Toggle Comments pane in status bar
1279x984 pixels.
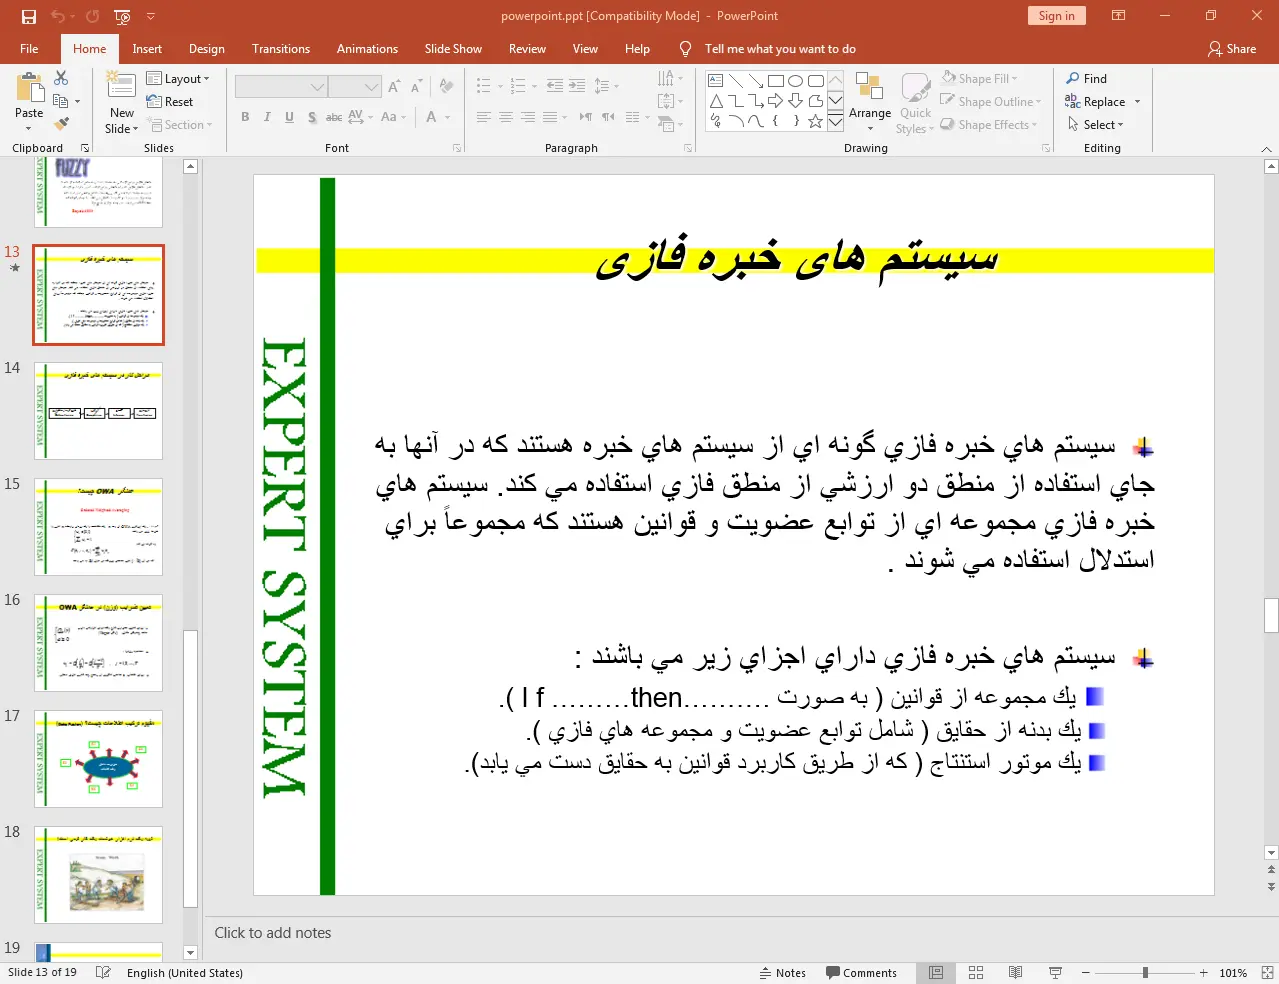(861, 973)
